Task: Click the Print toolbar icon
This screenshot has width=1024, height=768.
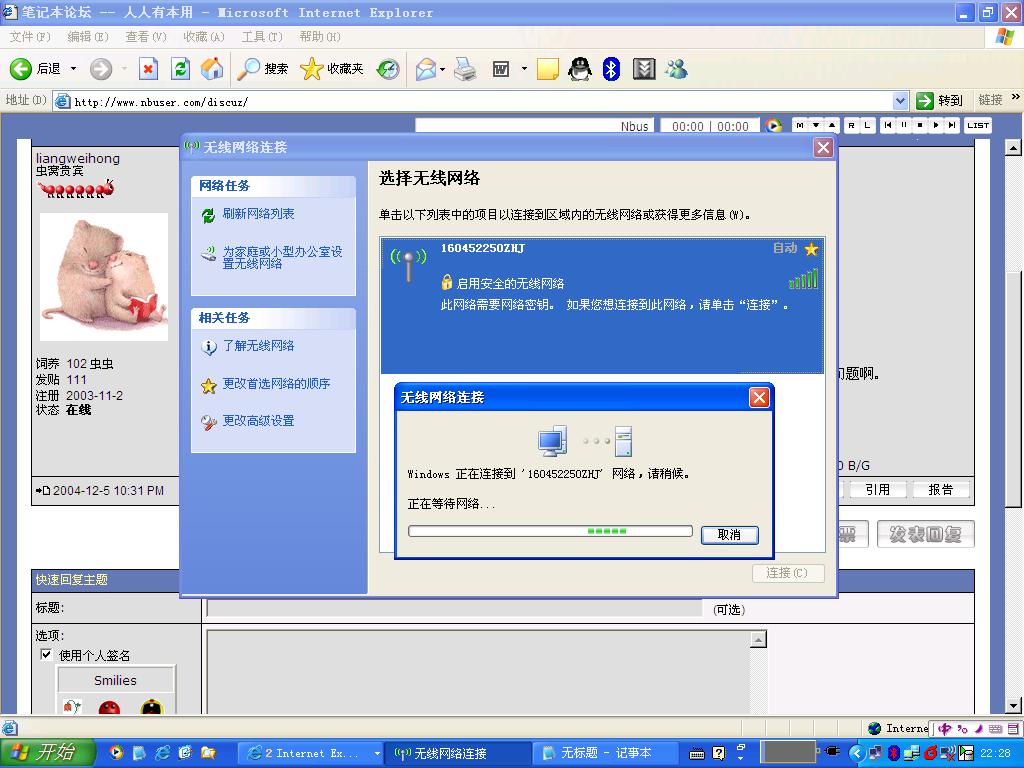Action: click(x=465, y=68)
